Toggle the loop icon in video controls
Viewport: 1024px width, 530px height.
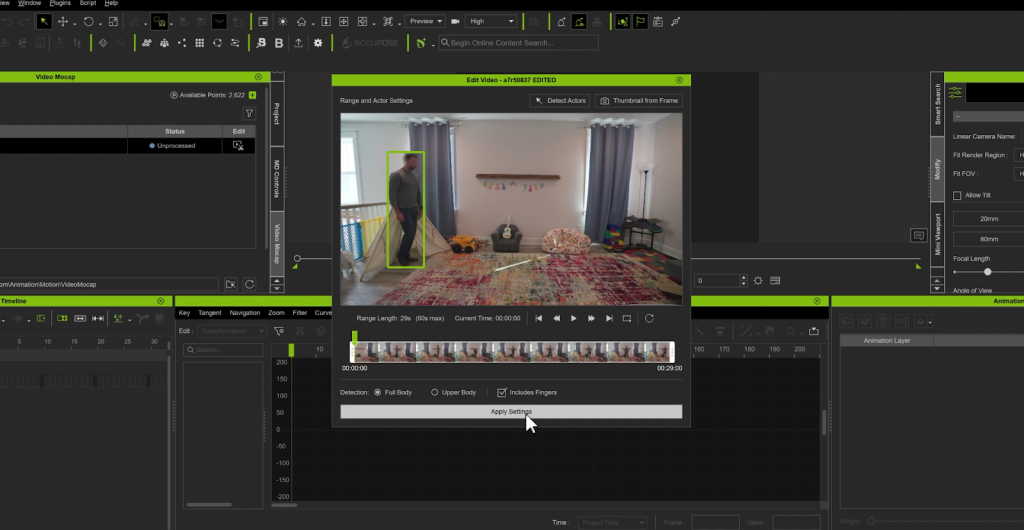627,318
